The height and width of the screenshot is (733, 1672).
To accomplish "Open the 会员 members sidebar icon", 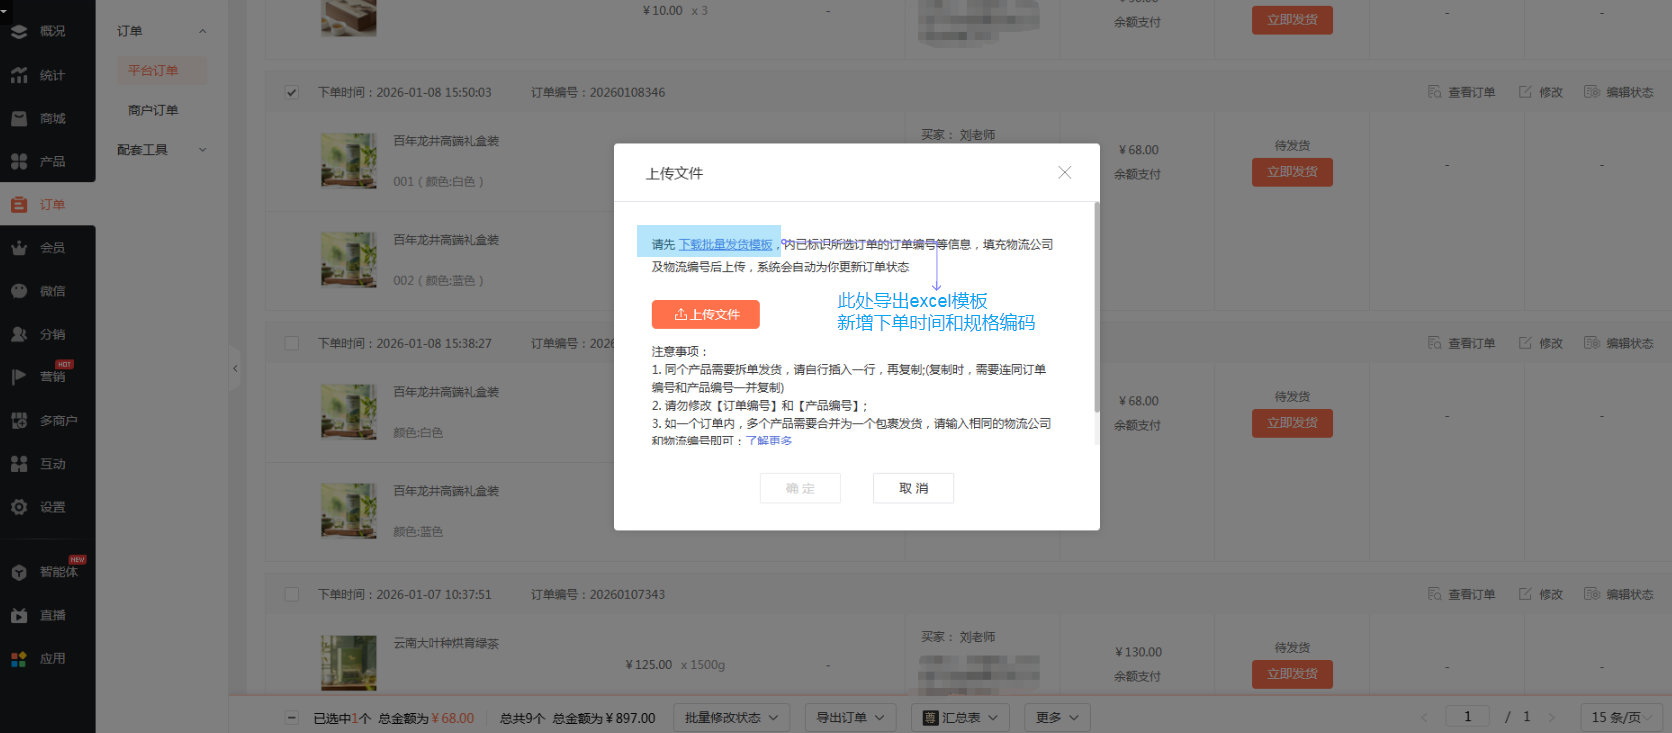I will [19, 248].
